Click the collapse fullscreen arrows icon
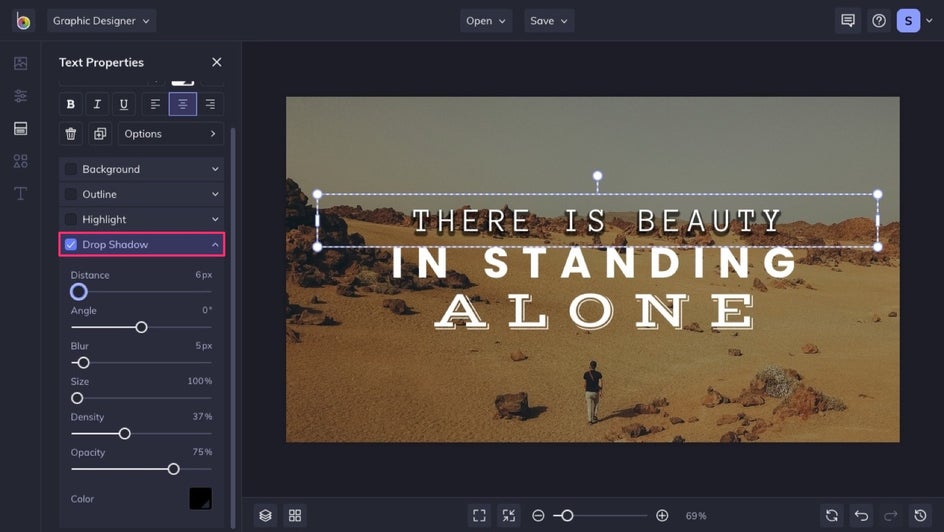The height and width of the screenshot is (532, 944). [x=509, y=516]
